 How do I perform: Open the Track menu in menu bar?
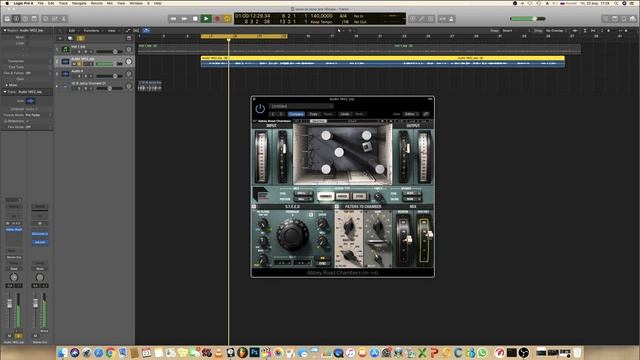click(63, 3)
